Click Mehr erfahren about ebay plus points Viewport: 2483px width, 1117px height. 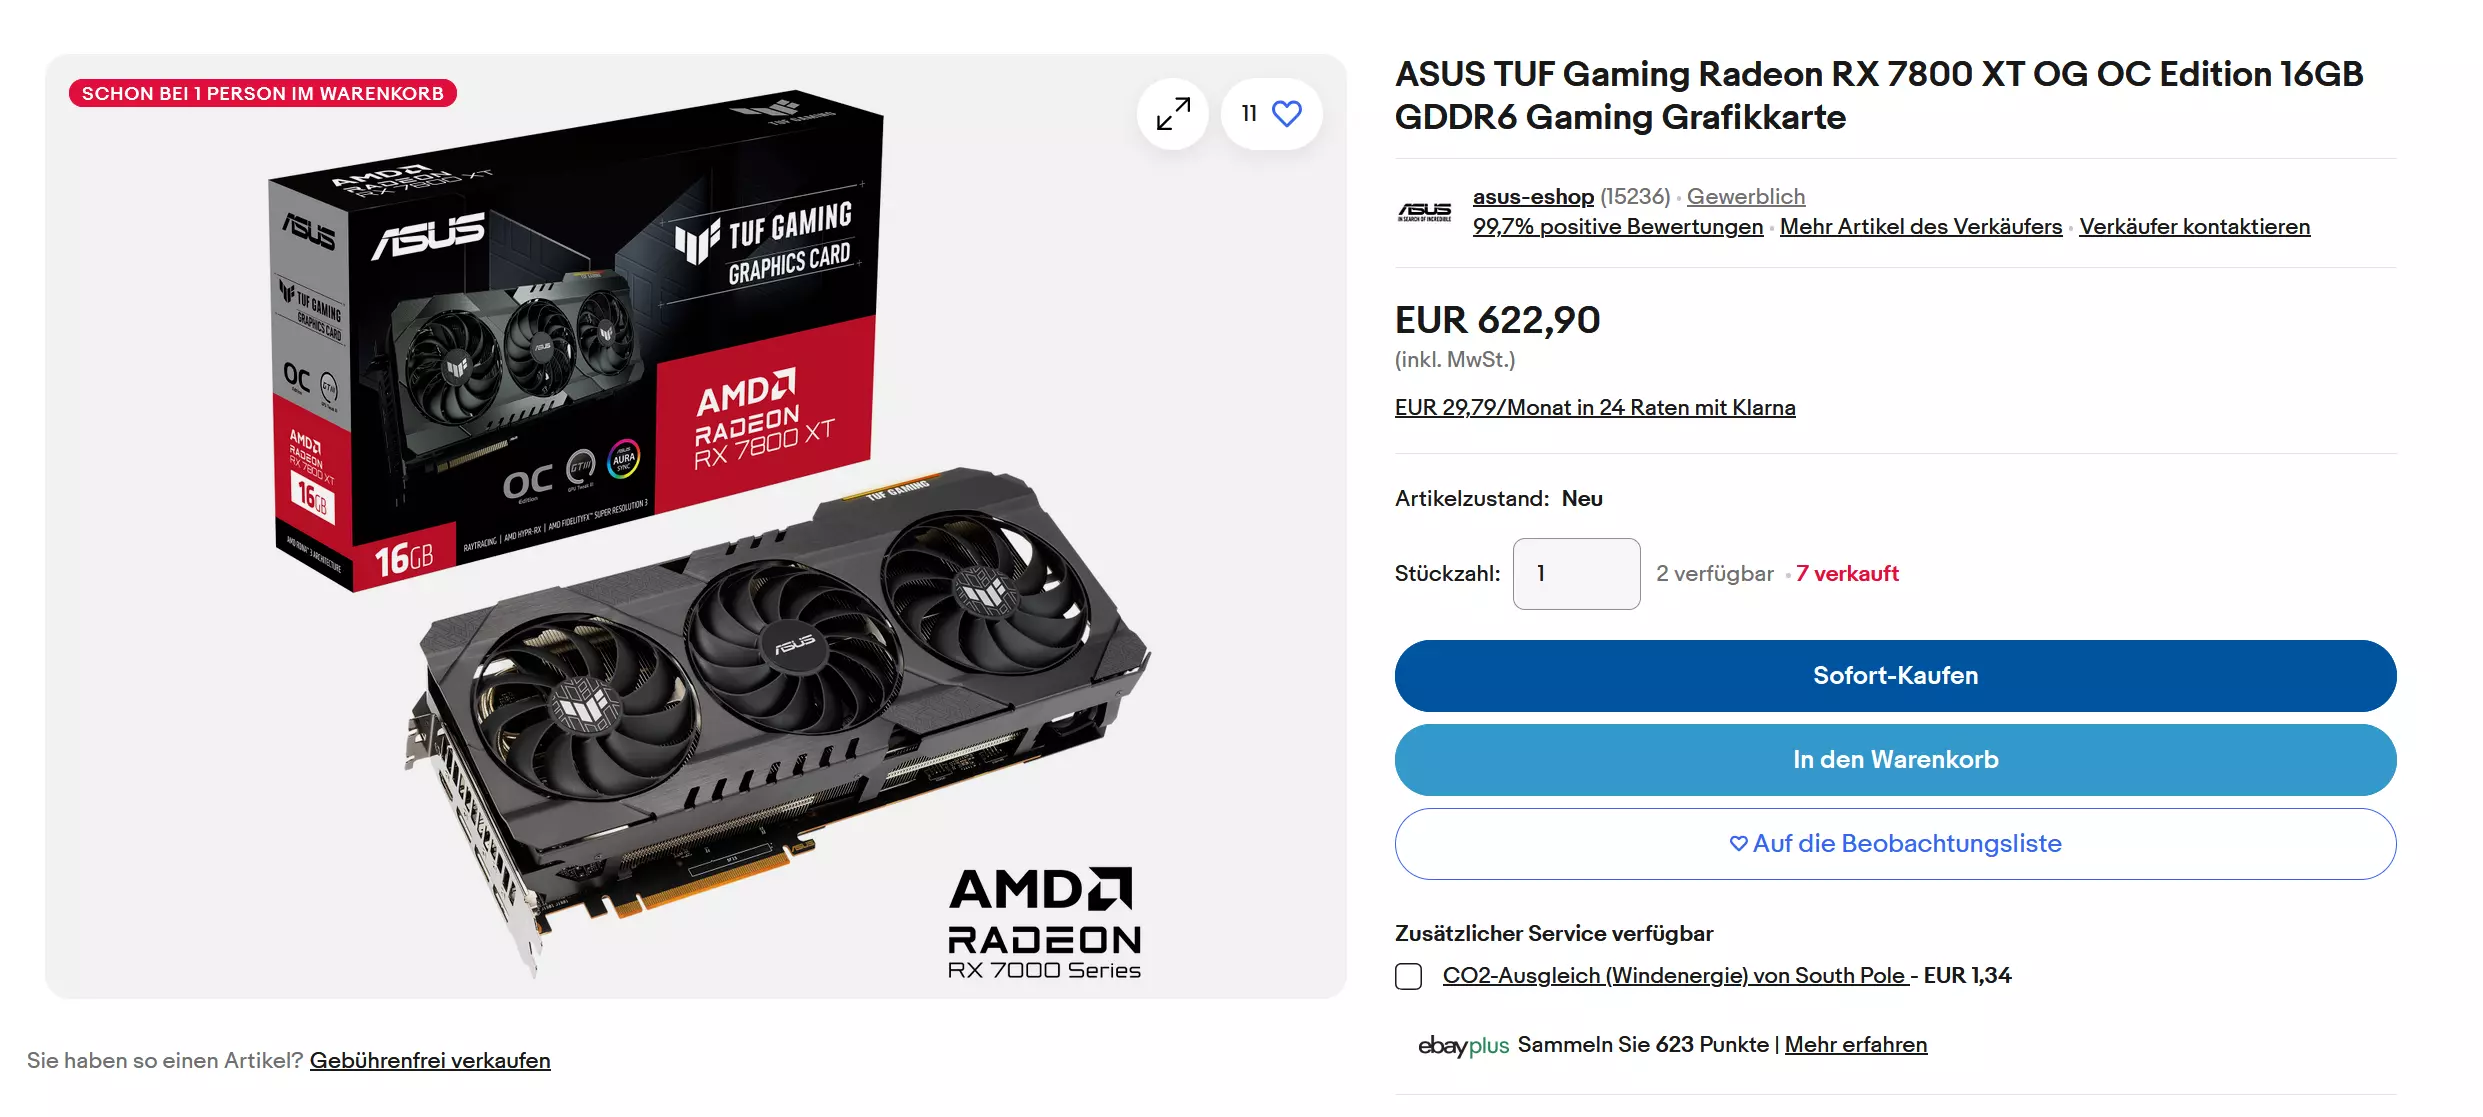(1855, 1045)
